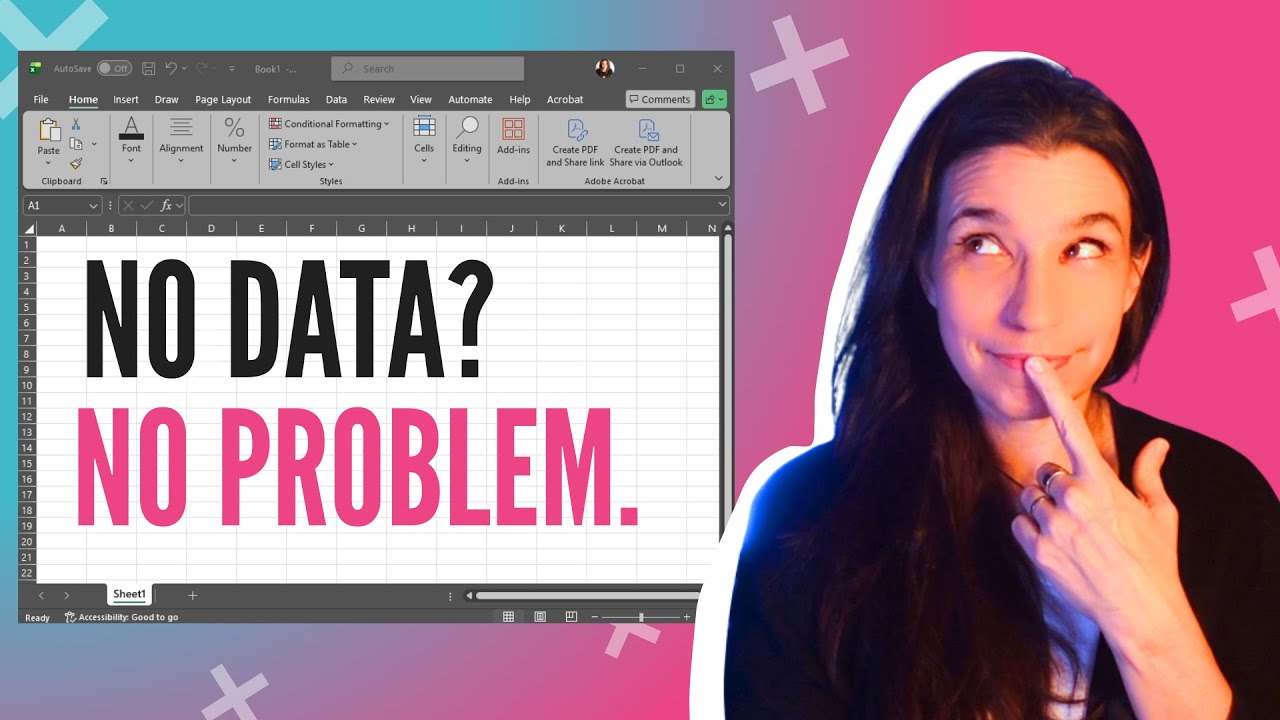Select the Sheet1 tab
The width and height of the screenshot is (1280, 720).
click(129, 594)
